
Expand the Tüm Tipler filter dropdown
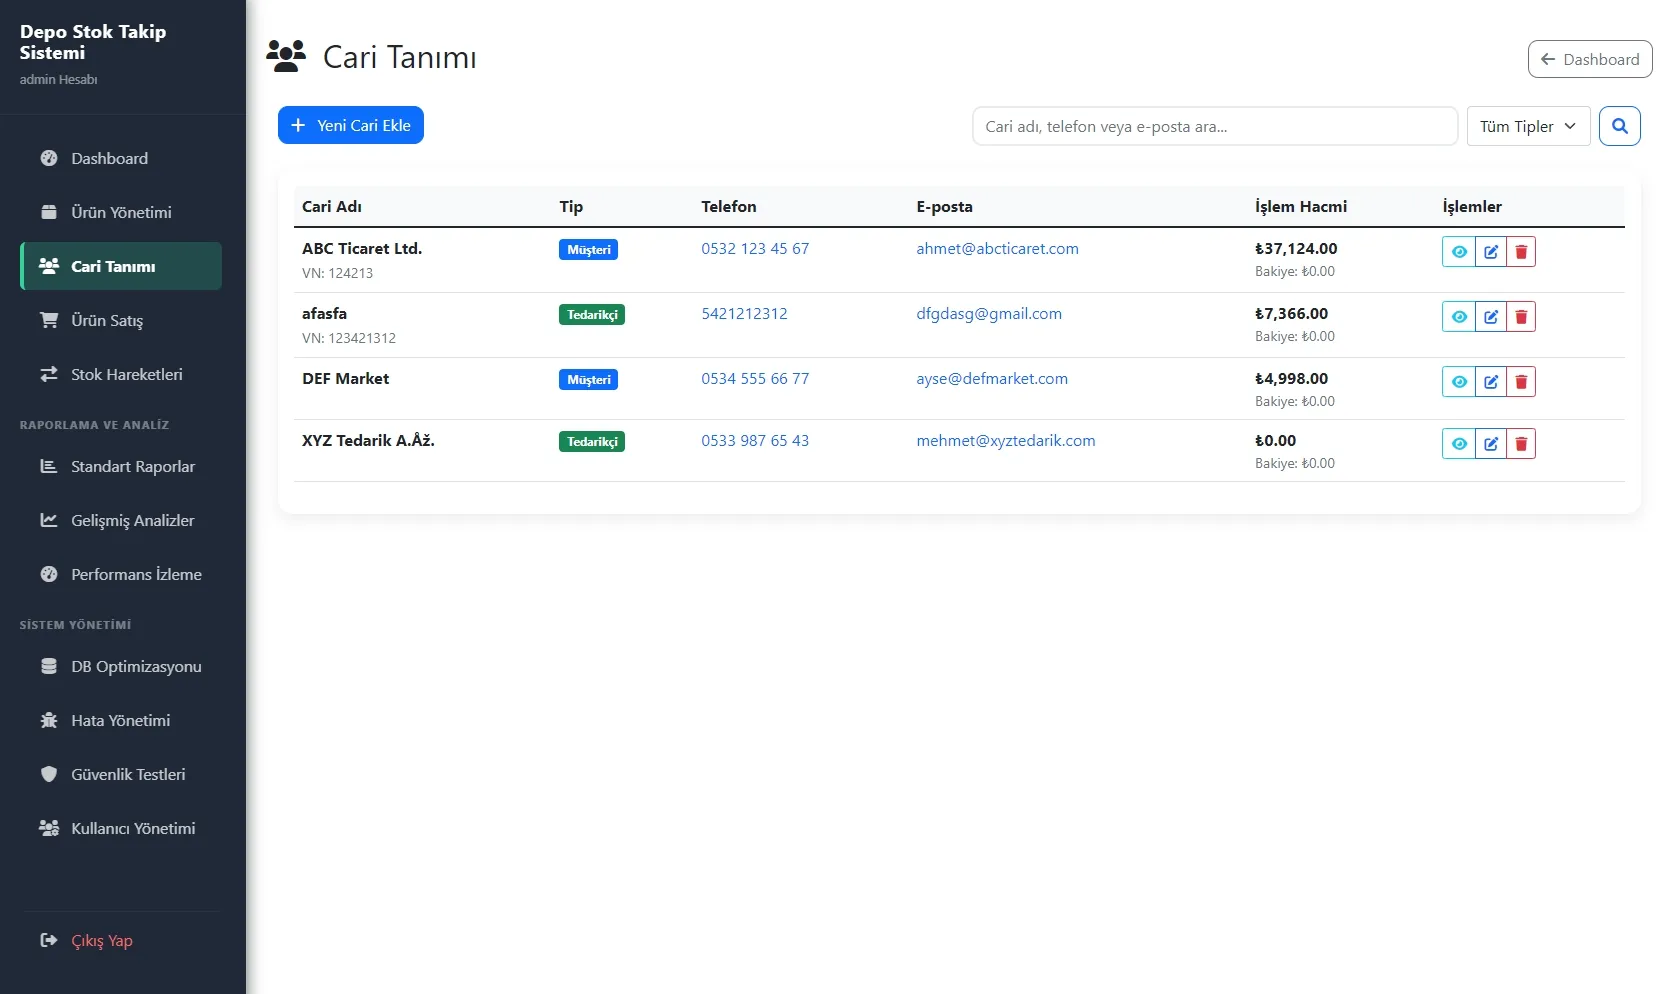click(1527, 126)
